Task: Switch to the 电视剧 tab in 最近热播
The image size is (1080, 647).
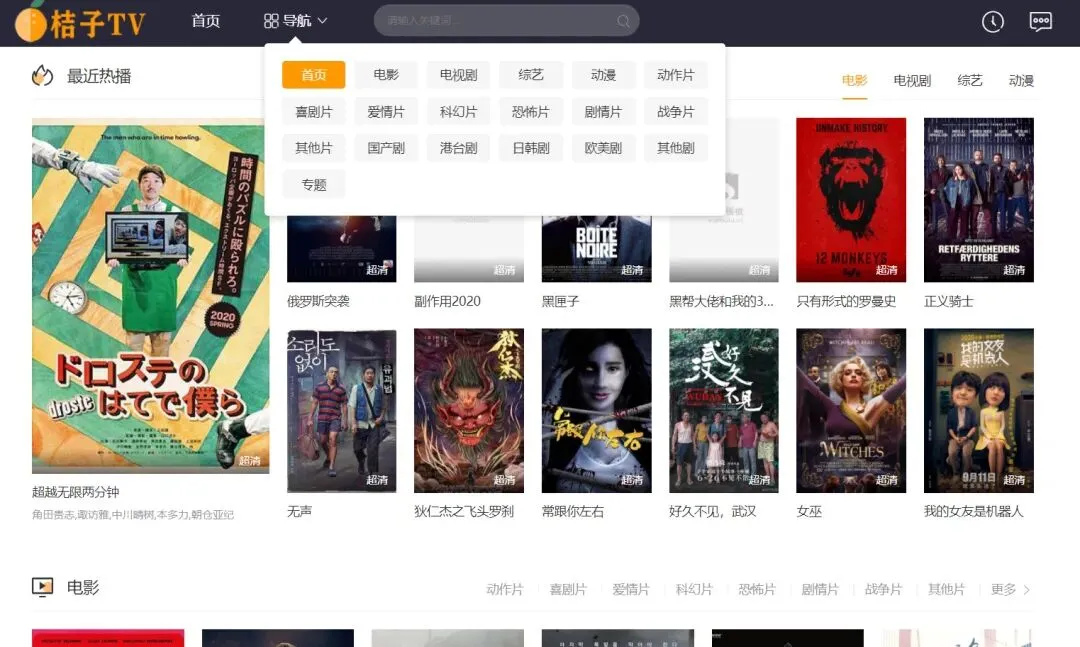Action: coord(912,81)
